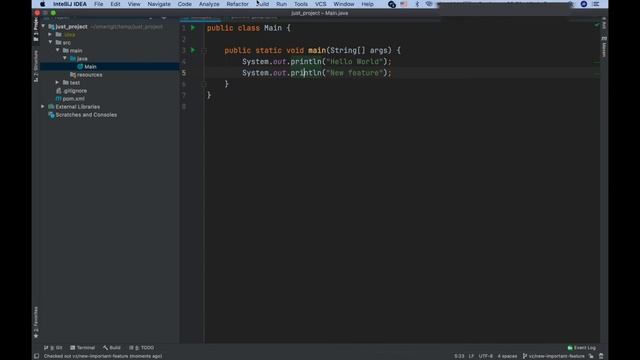Screen dimensions: 640x360
Task: Click the src folder icon
Action: (58, 42)
